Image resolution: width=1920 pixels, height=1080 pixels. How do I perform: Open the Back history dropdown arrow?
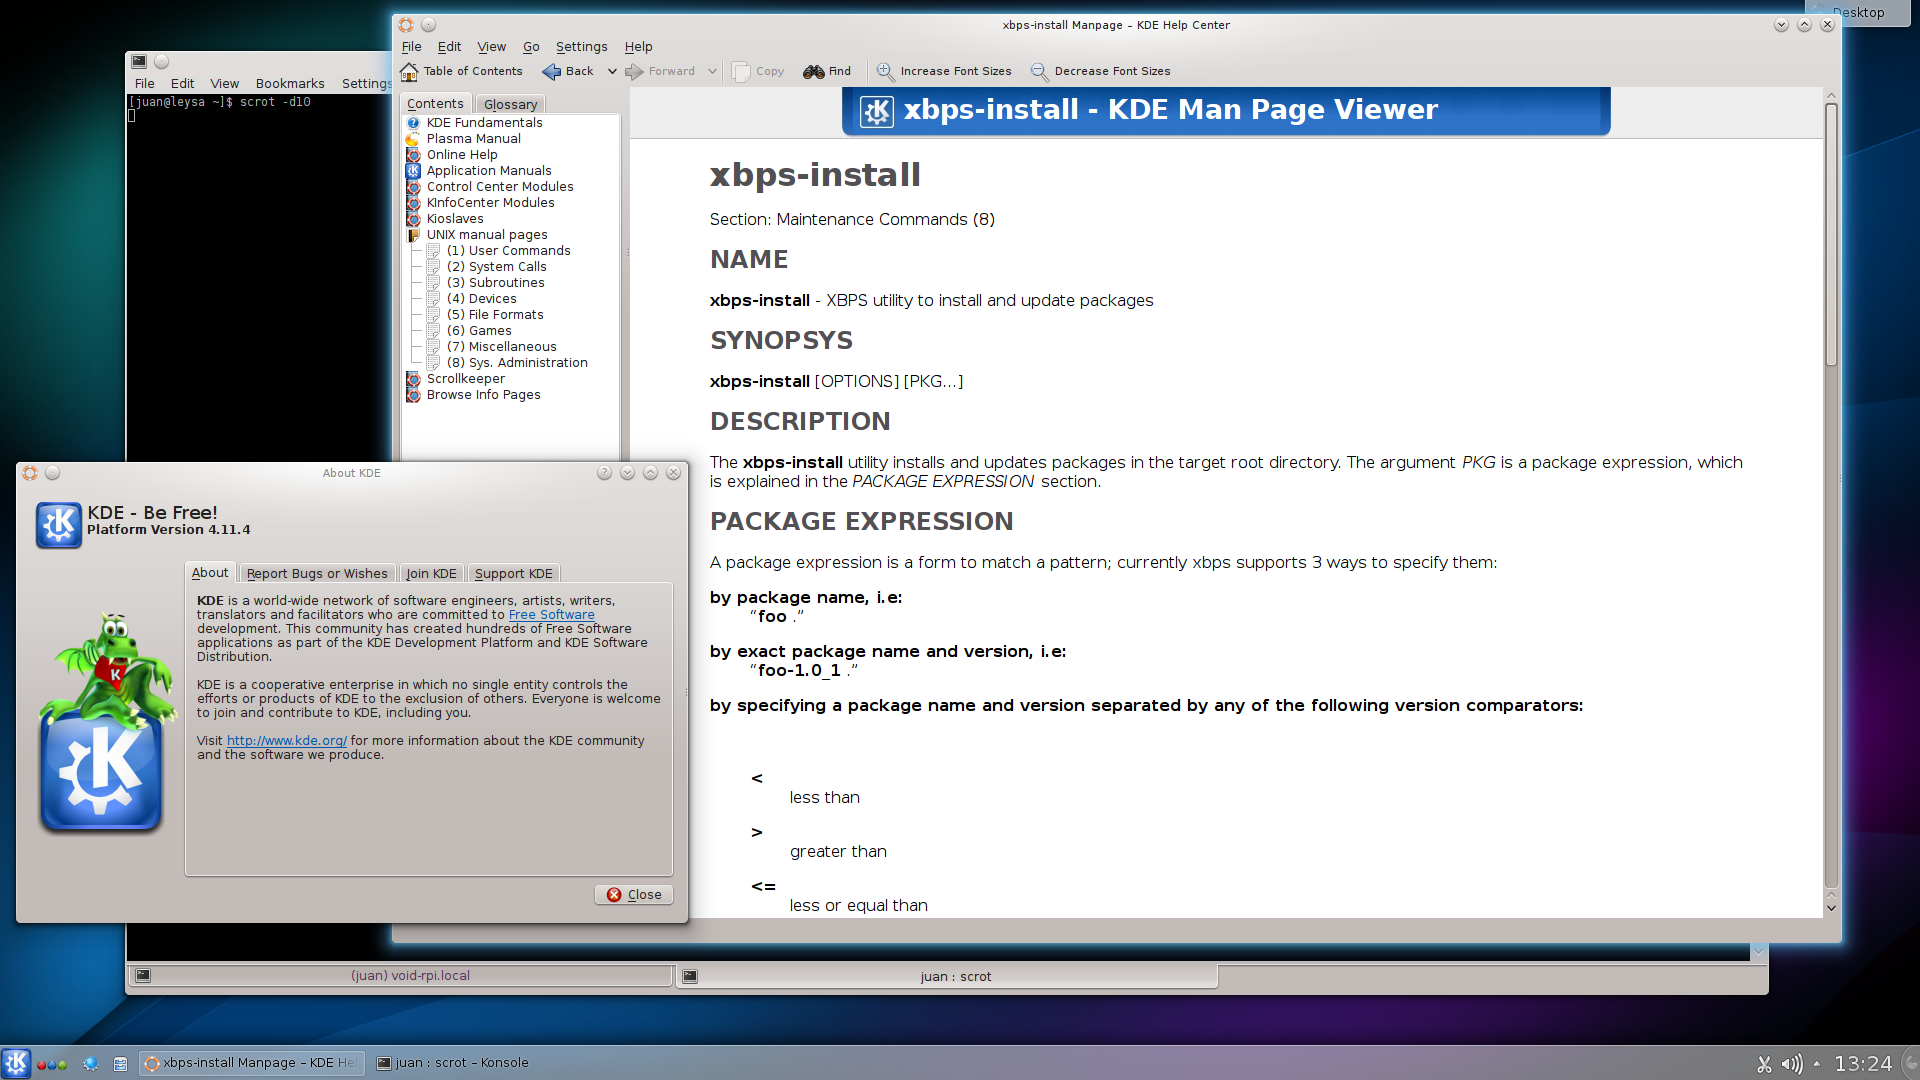point(612,71)
